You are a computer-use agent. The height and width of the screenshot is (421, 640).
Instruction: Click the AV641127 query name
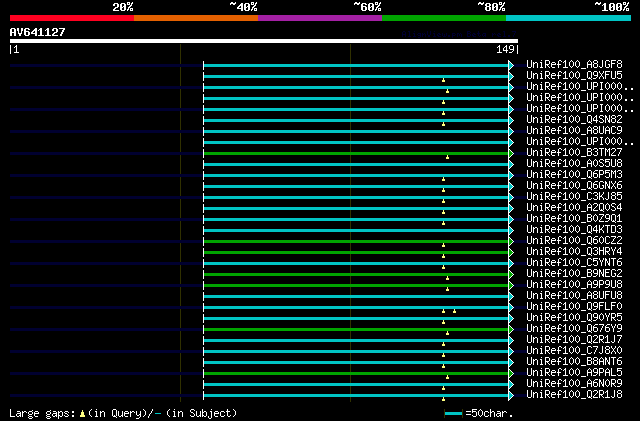tap(38, 32)
